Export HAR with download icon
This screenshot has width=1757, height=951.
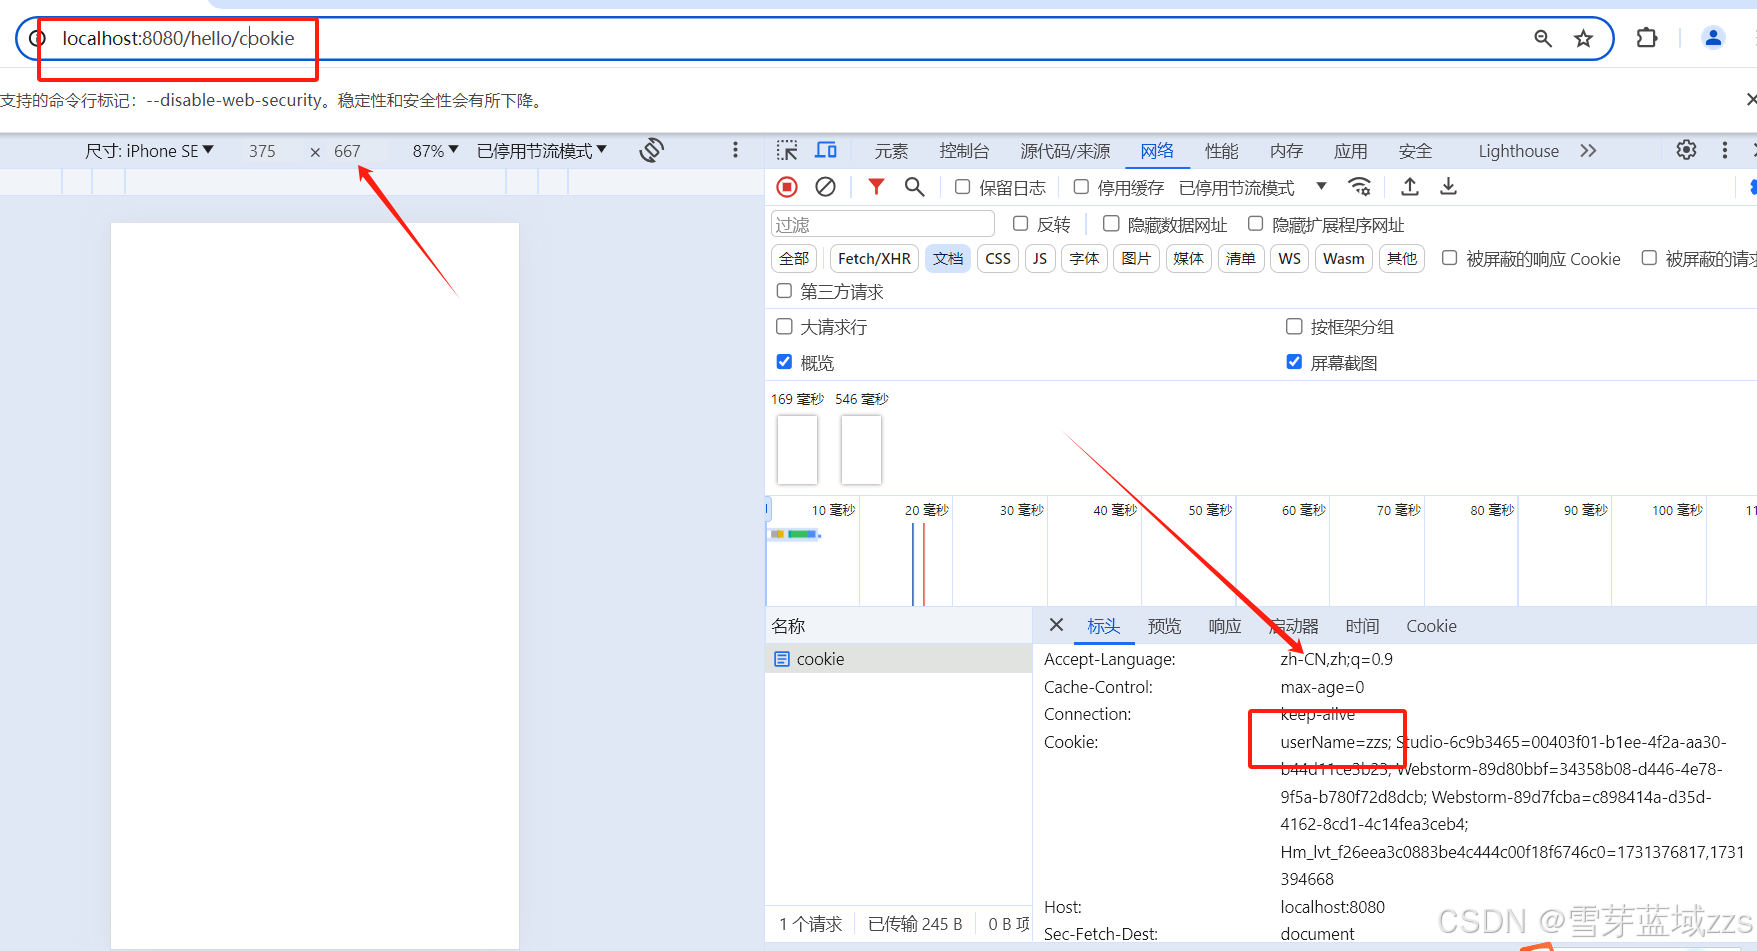point(1448,187)
